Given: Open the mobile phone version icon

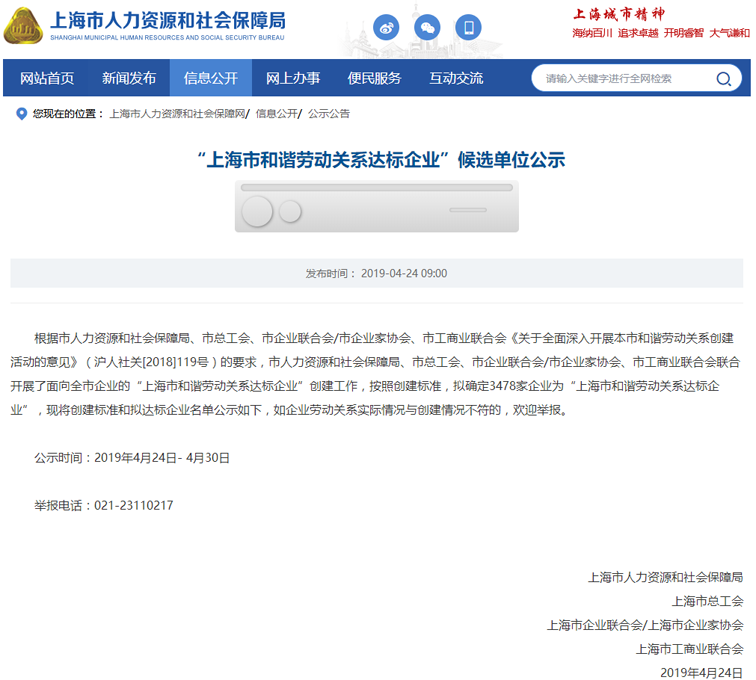Looking at the screenshot, I should click(468, 27).
